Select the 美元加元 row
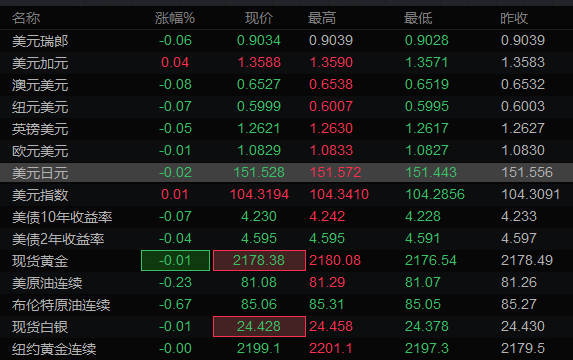 coord(286,62)
